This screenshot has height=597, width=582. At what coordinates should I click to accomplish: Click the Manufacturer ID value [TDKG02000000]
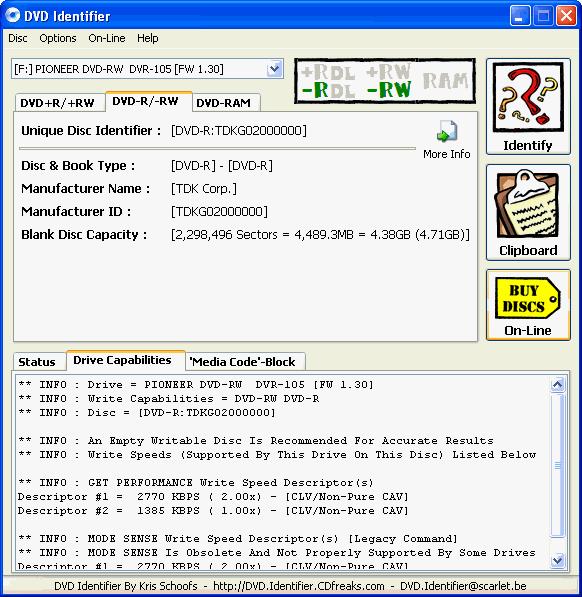pos(219,211)
